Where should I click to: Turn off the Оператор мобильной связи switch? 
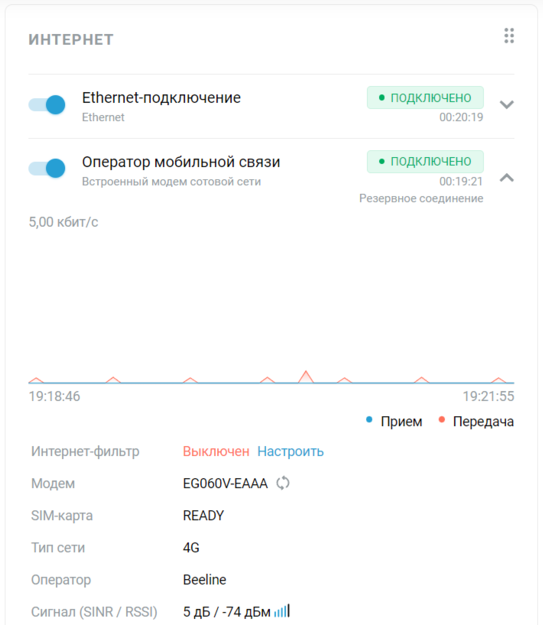pyautogui.click(x=47, y=168)
